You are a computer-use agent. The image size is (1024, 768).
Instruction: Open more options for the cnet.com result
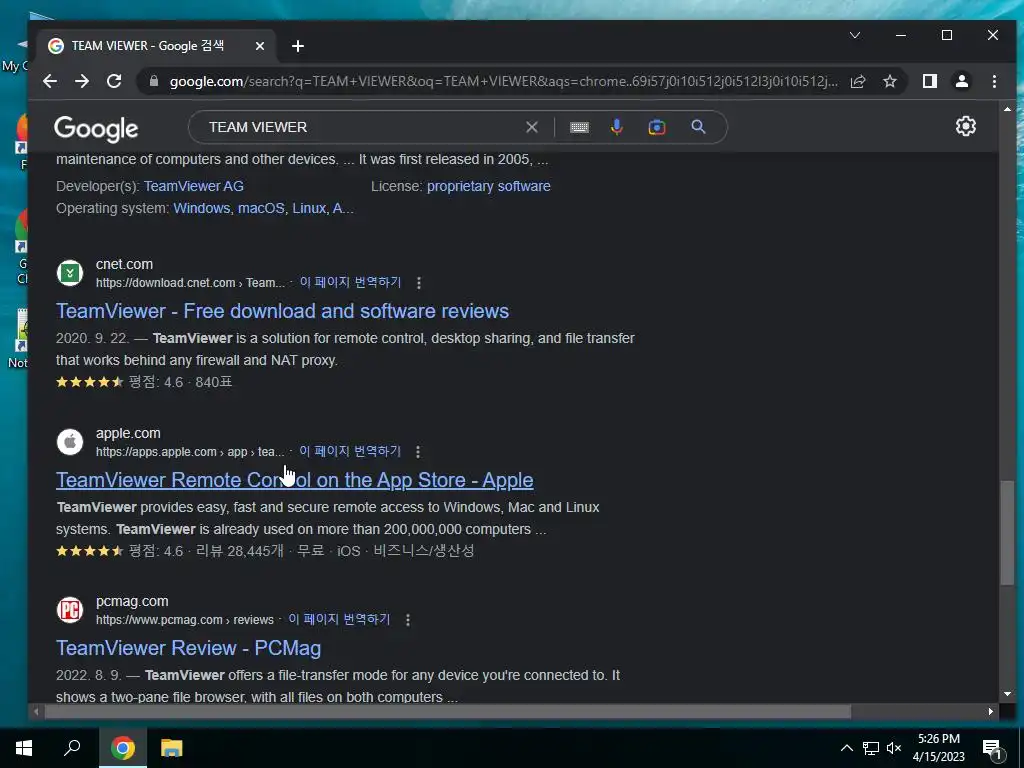coord(419,283)
